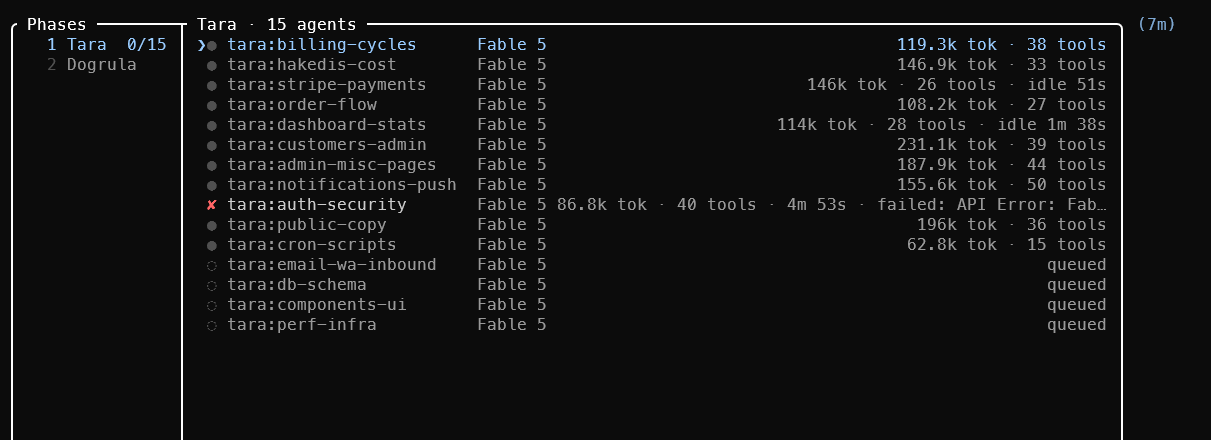Screen dimensions: 1211x440
Task: Select tara:admin-misc-pages agent entry
Action: tap(652, 165)
